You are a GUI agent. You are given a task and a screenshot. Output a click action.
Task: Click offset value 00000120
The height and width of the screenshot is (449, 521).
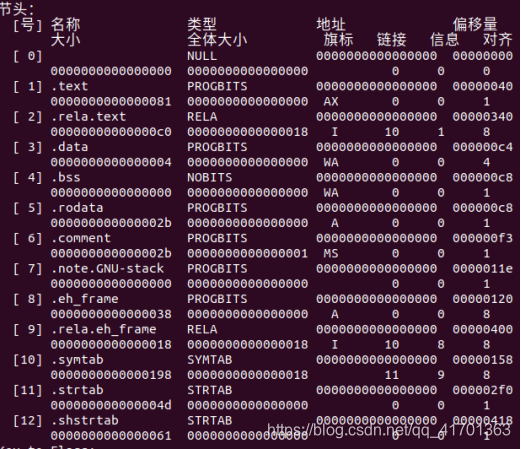pos(483,299)
